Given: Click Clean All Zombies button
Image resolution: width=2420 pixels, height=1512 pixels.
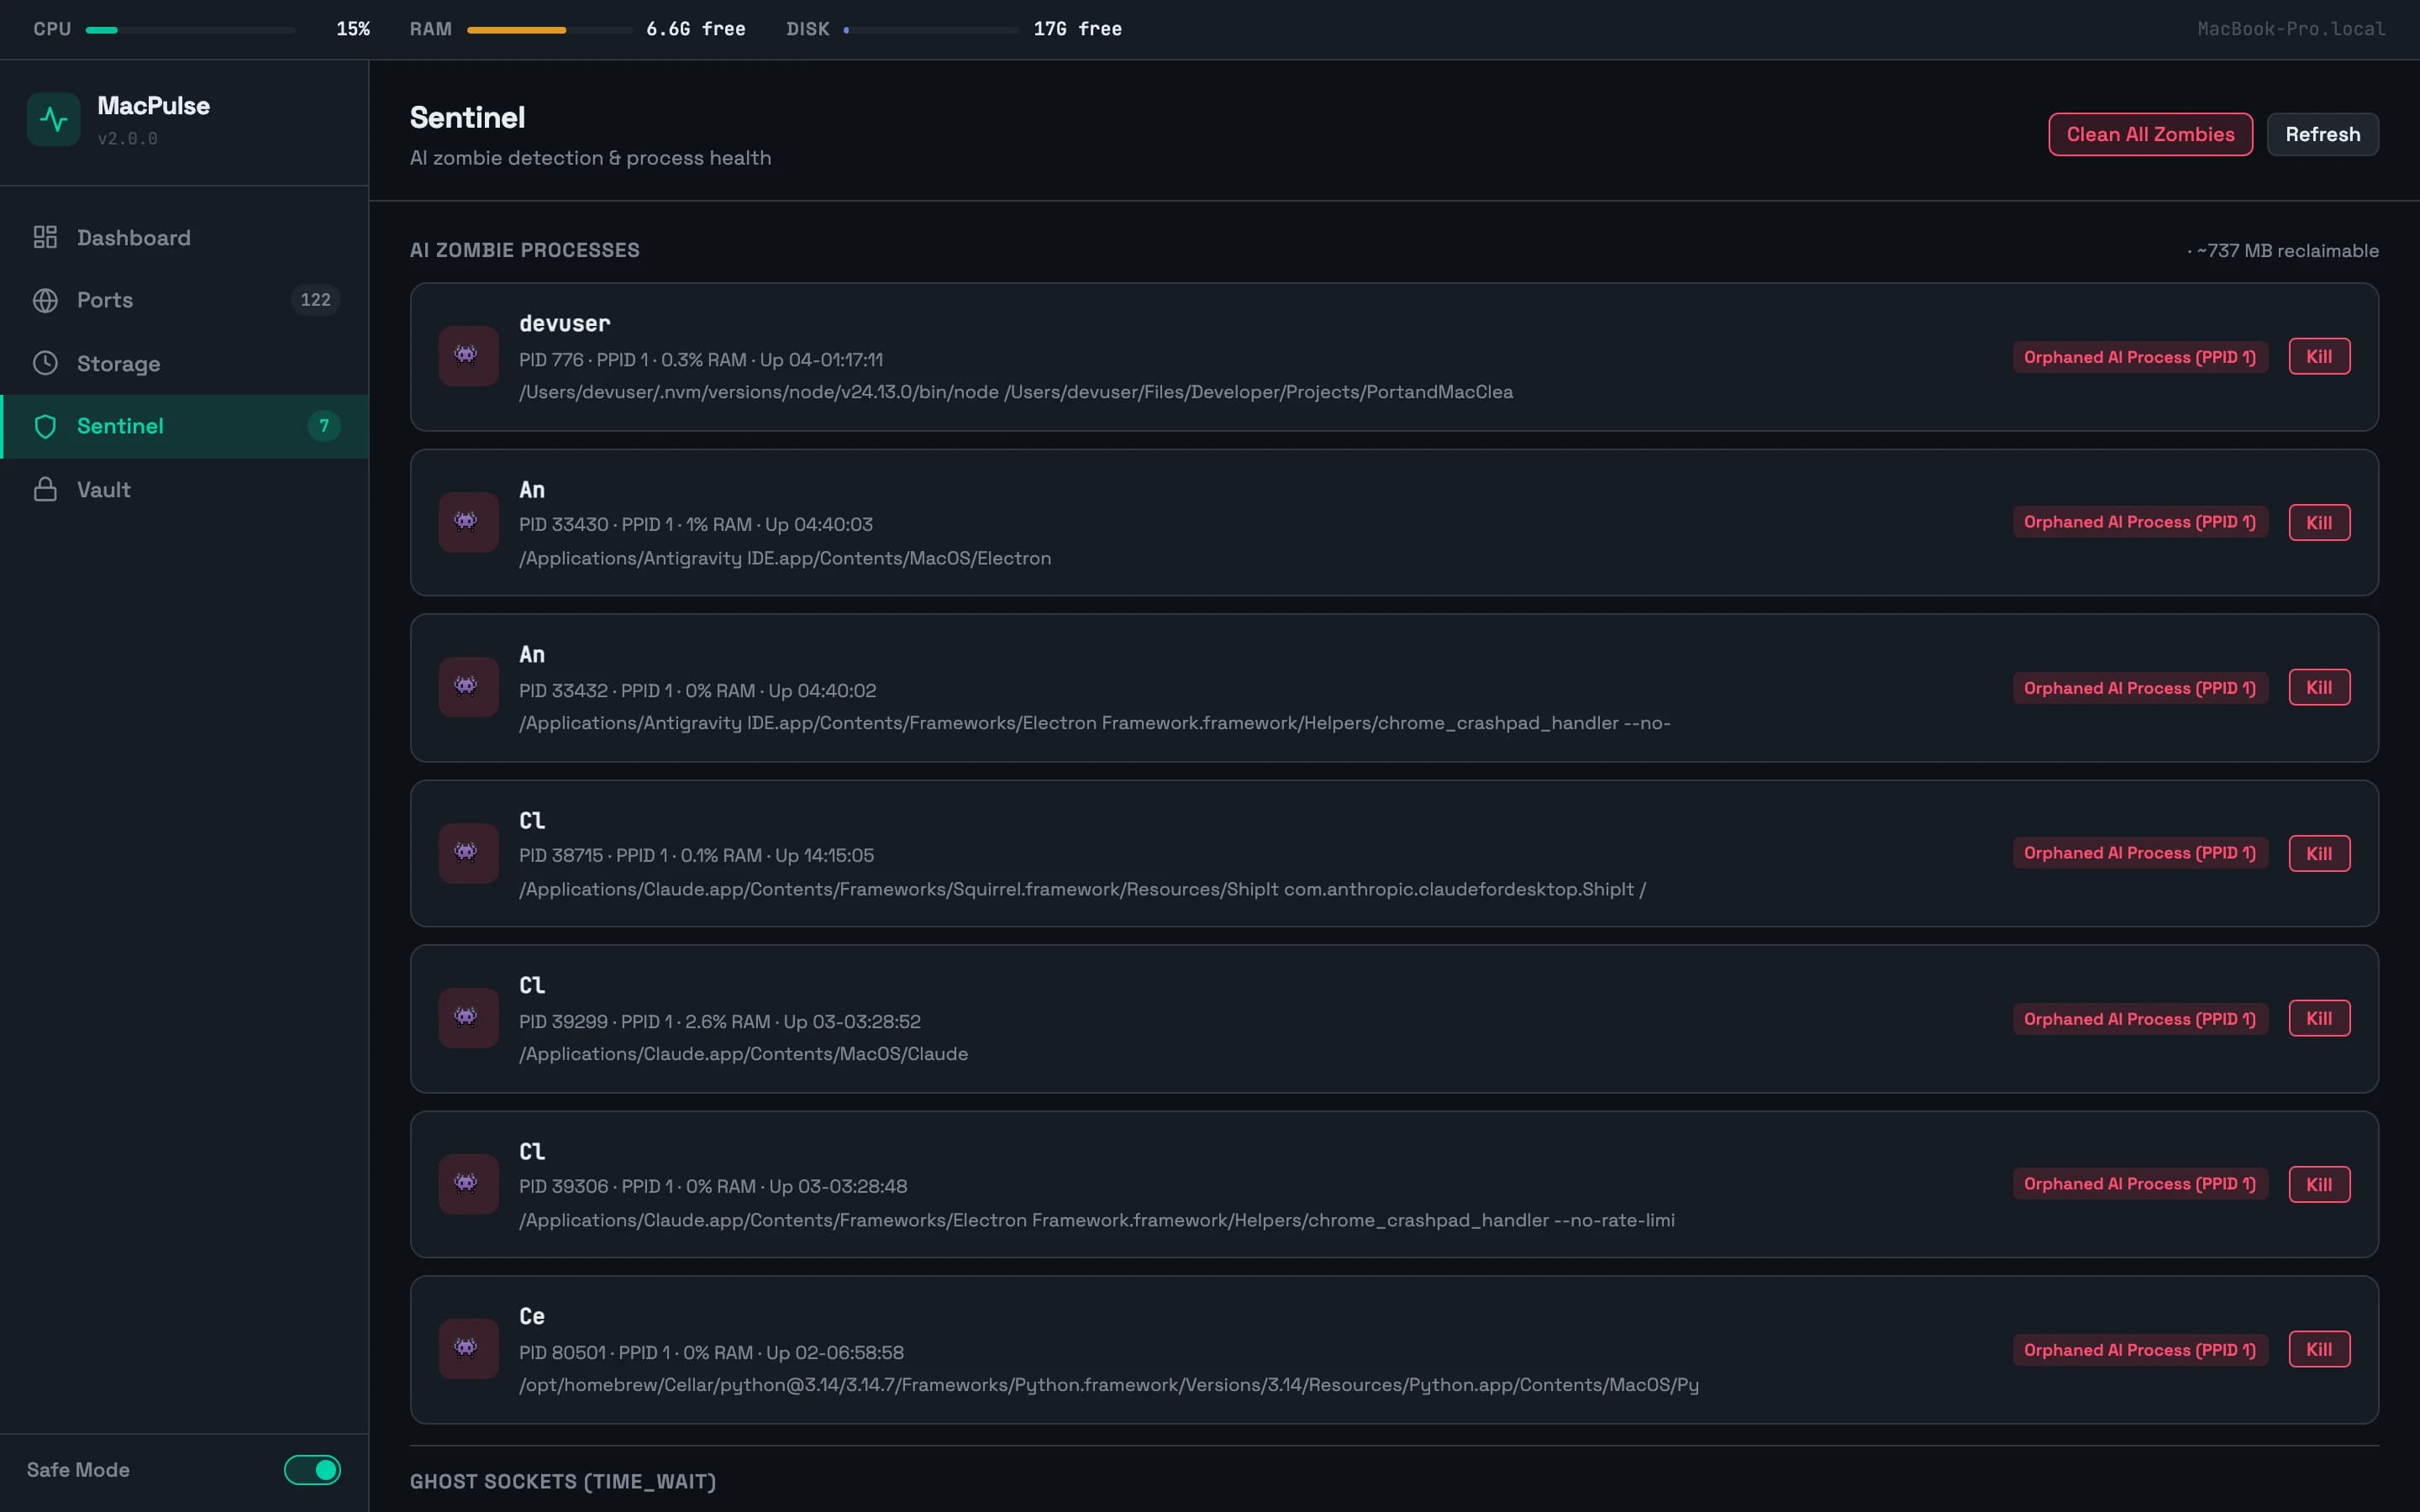Looking at the screenshot, I should pos(2150,134).
